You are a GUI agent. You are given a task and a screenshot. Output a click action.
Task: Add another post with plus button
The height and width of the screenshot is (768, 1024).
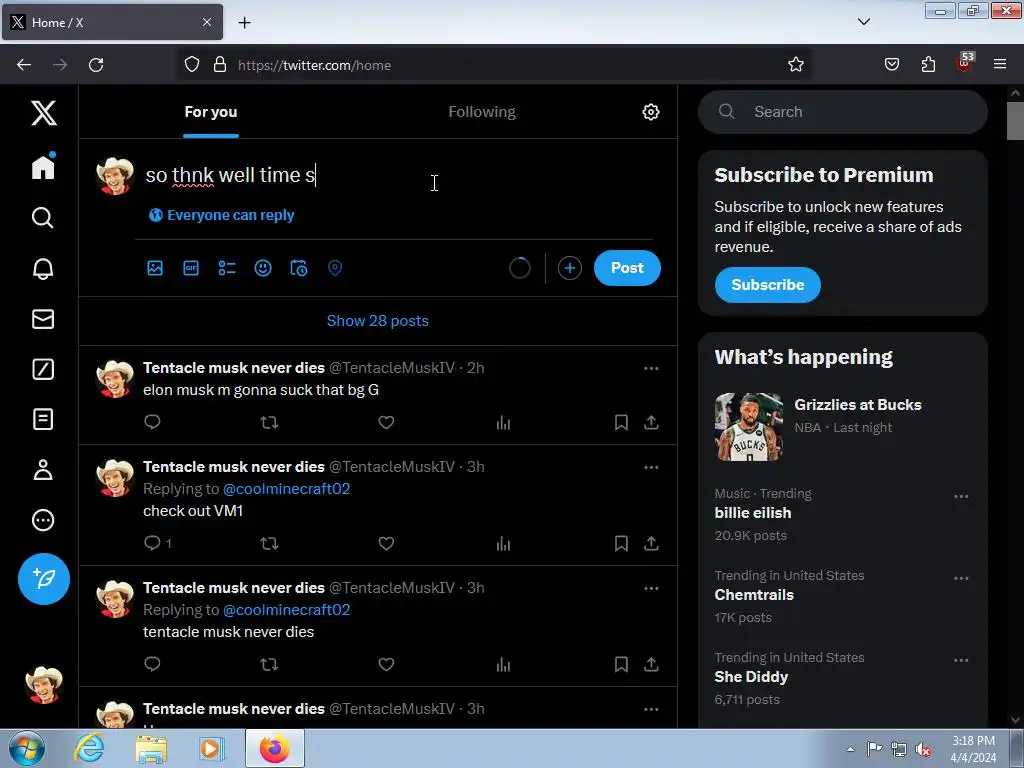coord(569,268)
